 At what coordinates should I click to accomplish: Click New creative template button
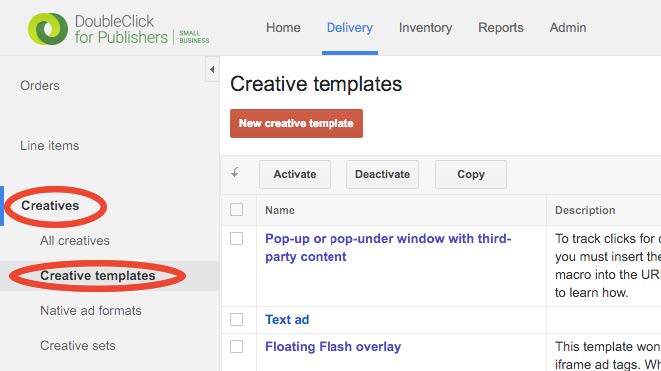tap(296, 124)
